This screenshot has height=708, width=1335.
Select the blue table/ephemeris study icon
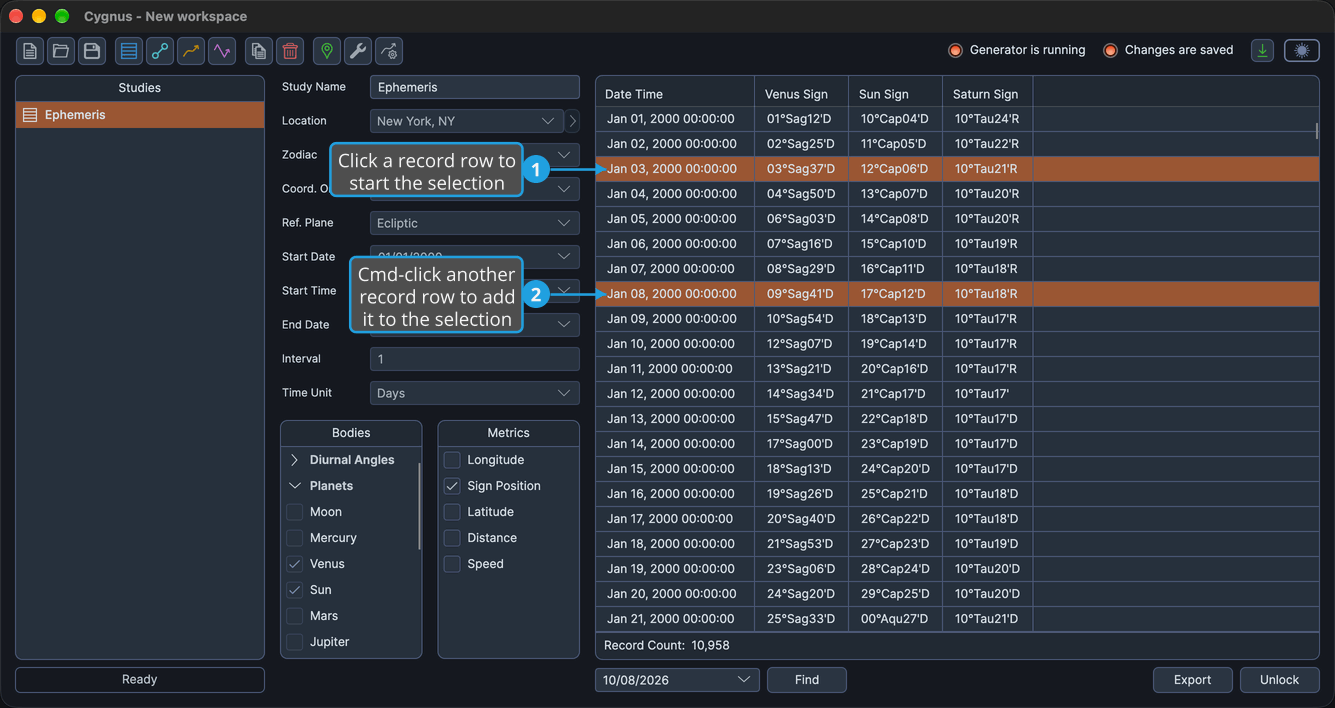[x=129, y=51]
